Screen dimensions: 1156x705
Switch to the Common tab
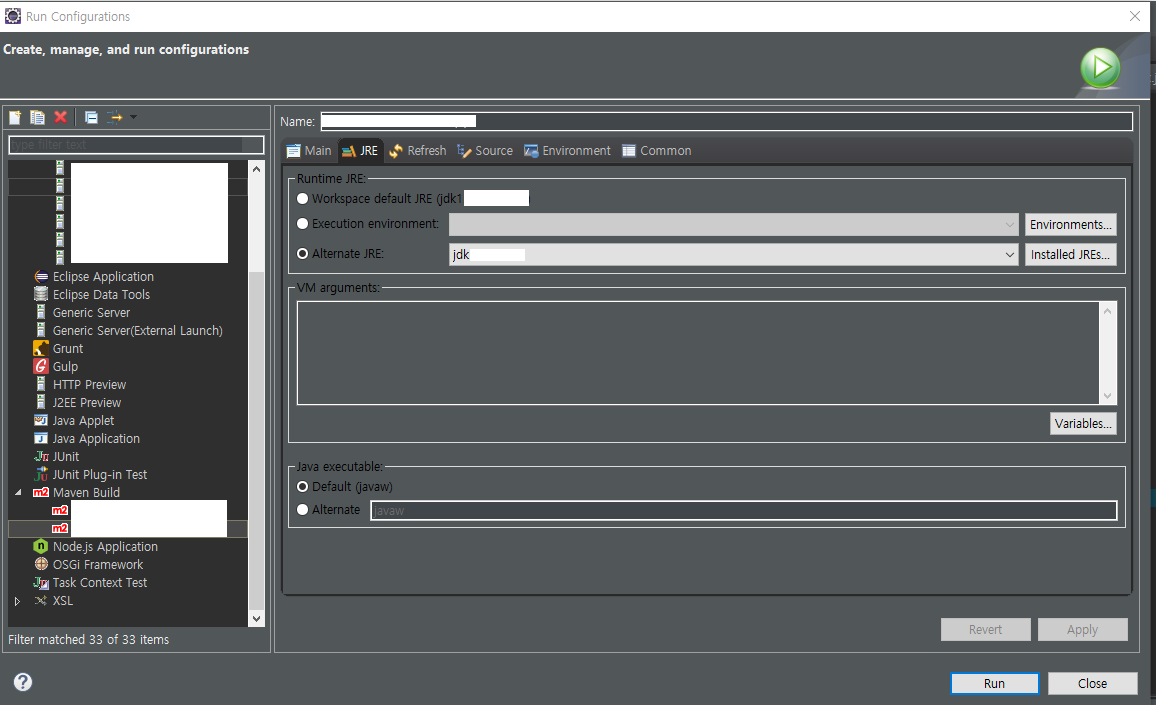[x=657, y=150]
